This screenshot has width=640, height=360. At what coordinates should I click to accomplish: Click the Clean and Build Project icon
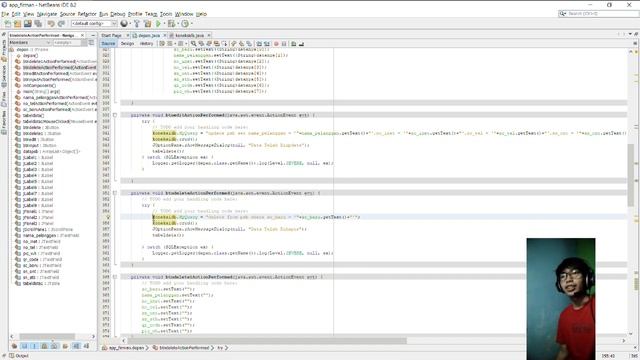(x=147, y=24)
